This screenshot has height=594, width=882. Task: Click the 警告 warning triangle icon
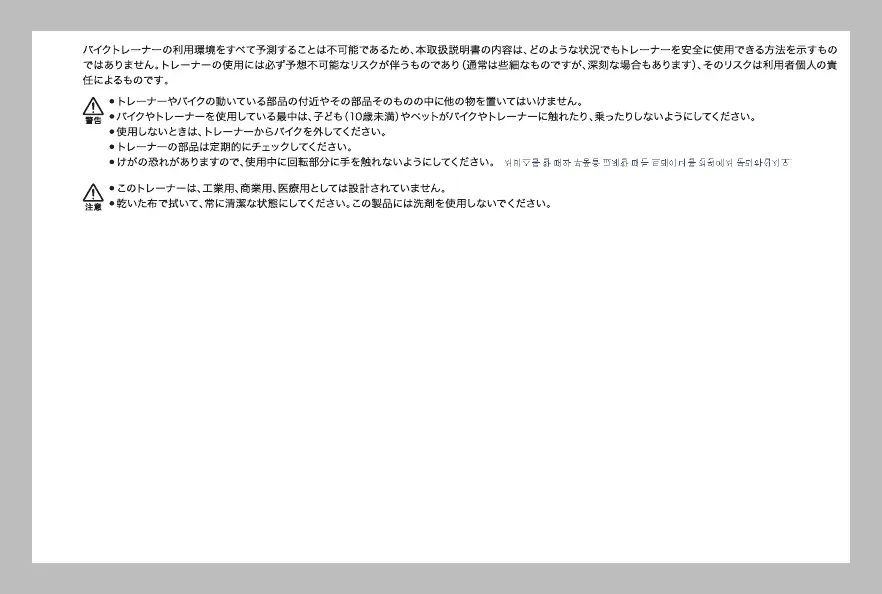[x=93, y=105]
